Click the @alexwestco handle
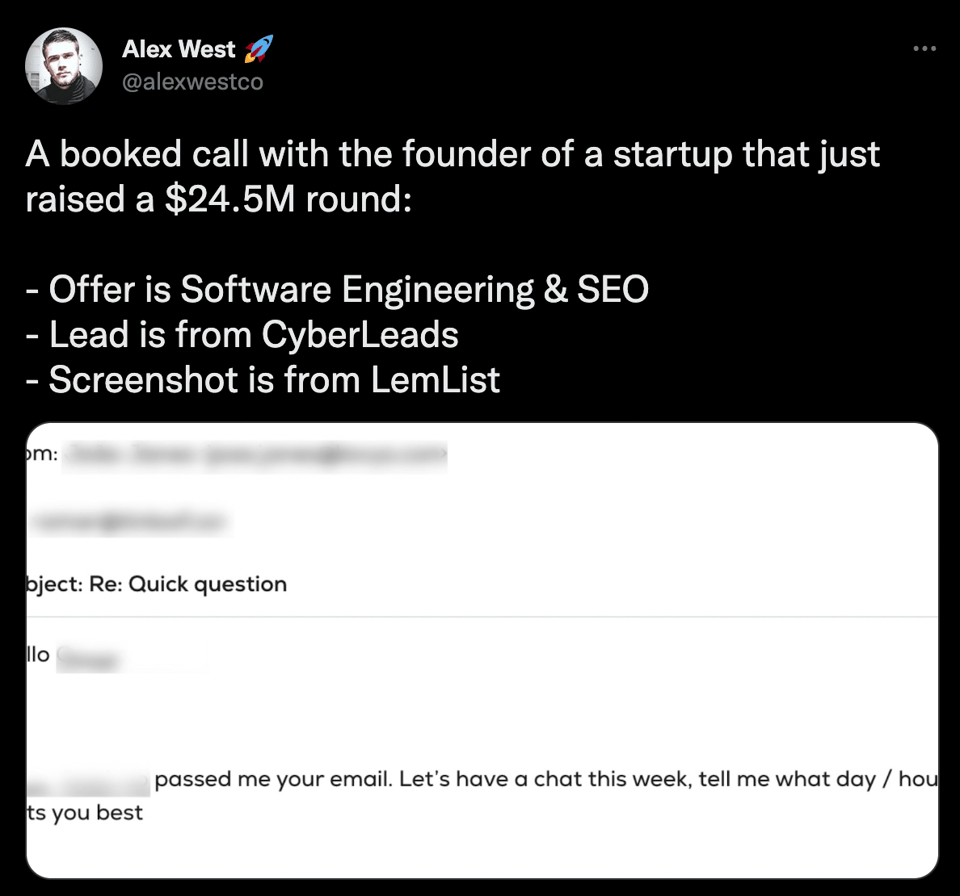960x896 pixels. [x=192, y=82]
